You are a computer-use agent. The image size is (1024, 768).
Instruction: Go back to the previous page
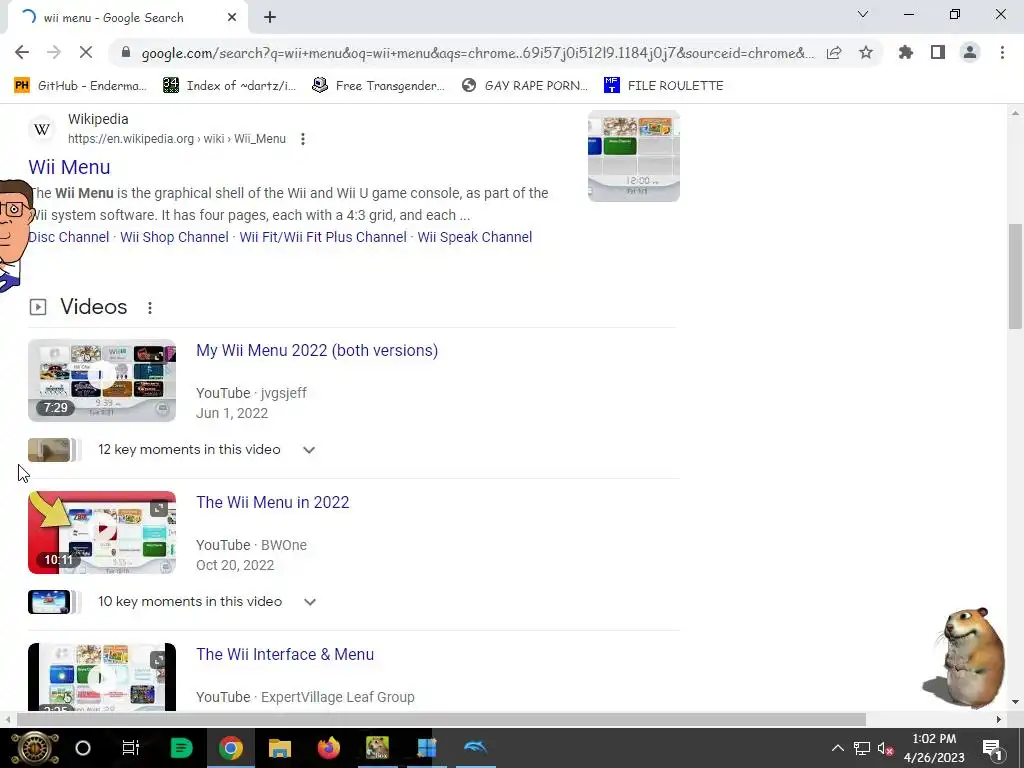[22, 53]
